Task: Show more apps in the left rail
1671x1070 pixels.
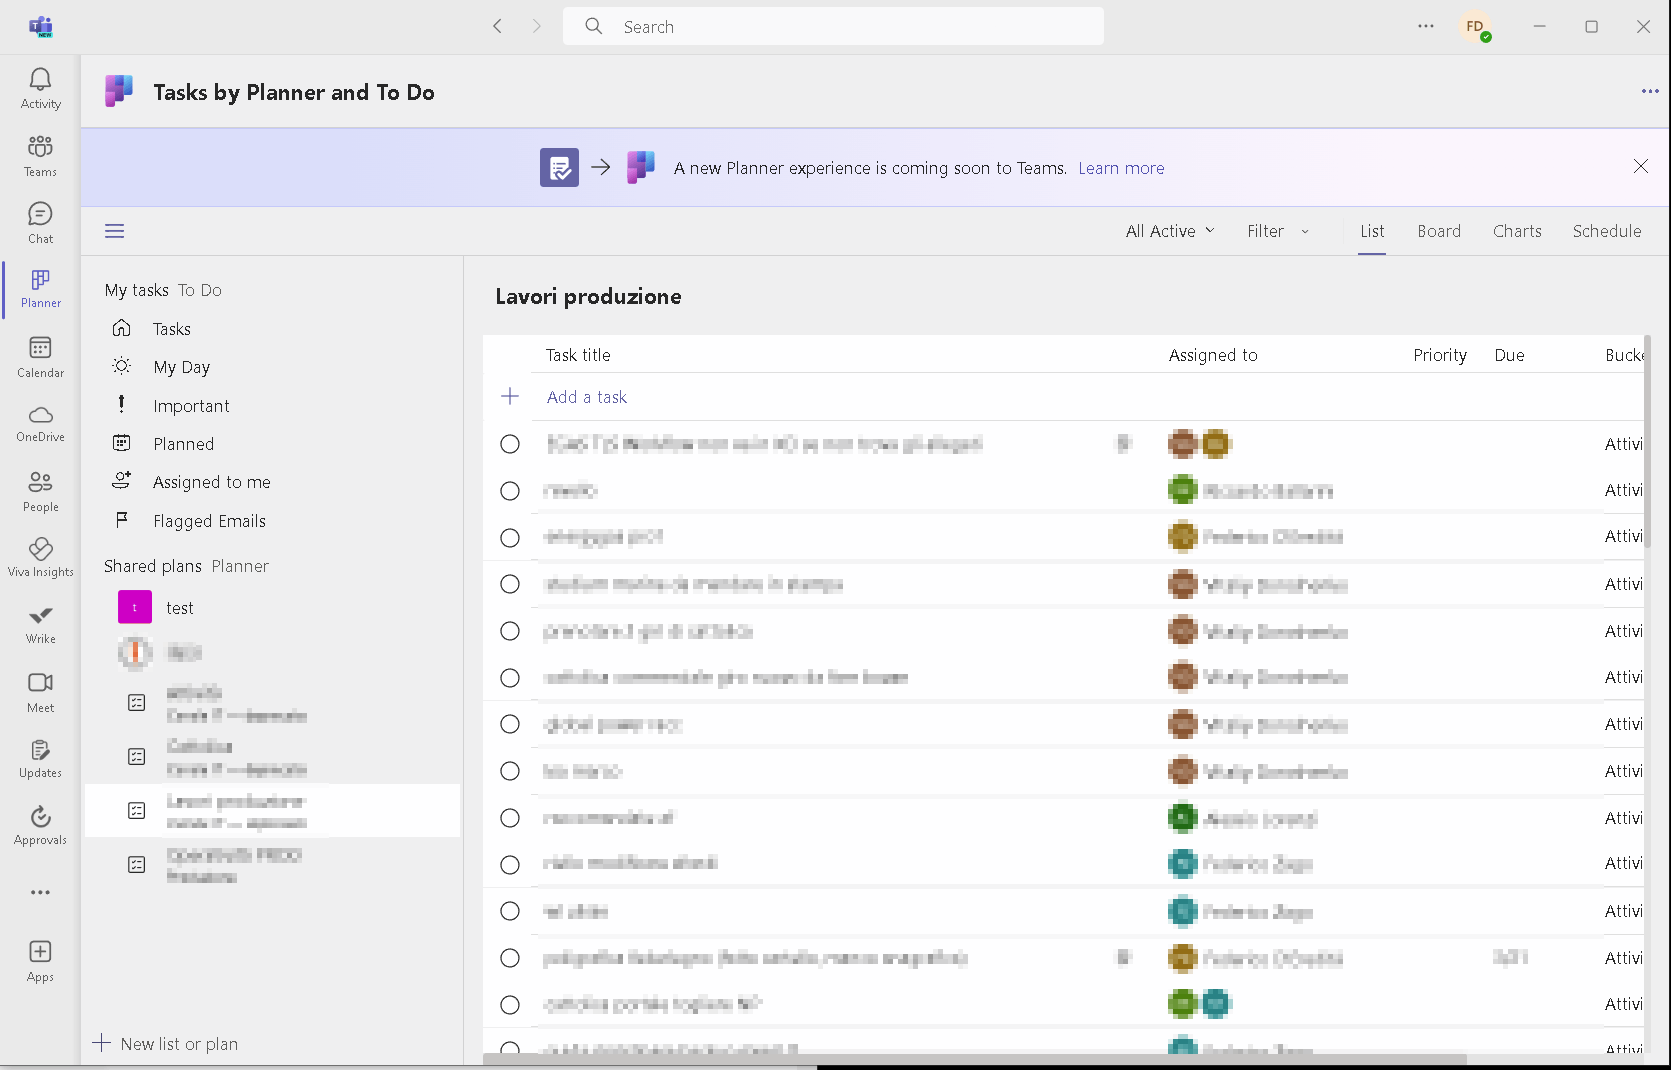Action: coord(40,892)
